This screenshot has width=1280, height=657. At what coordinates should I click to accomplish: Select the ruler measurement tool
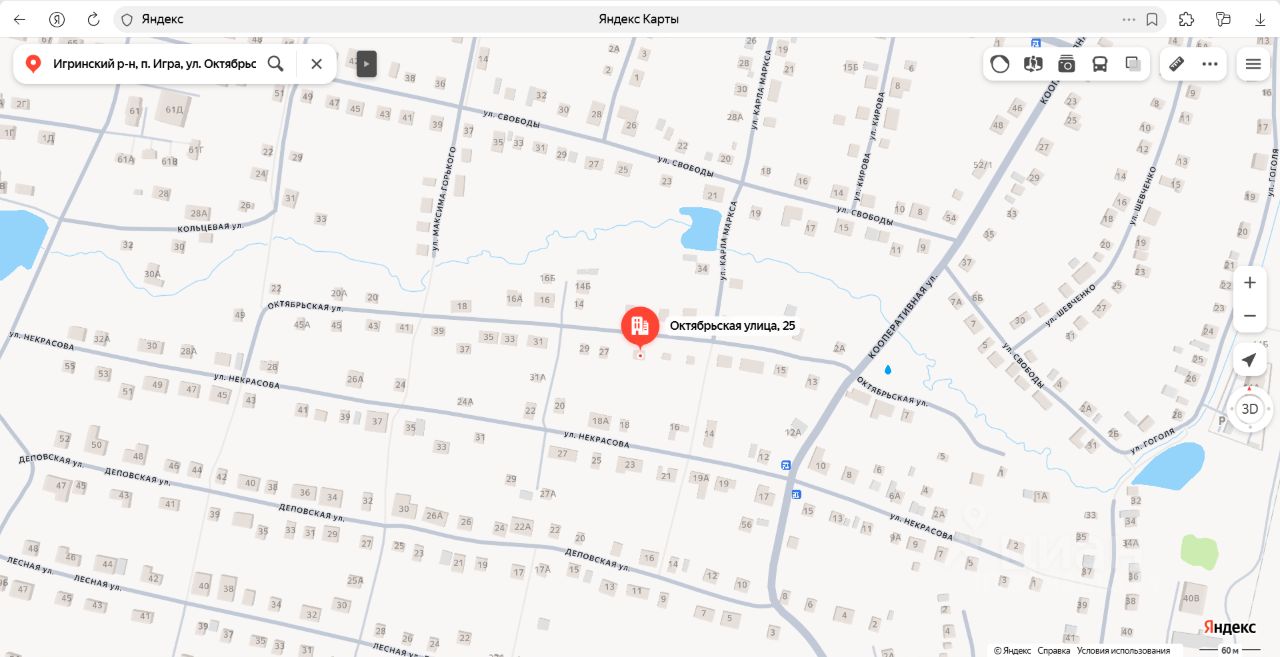pos(1177,64)
